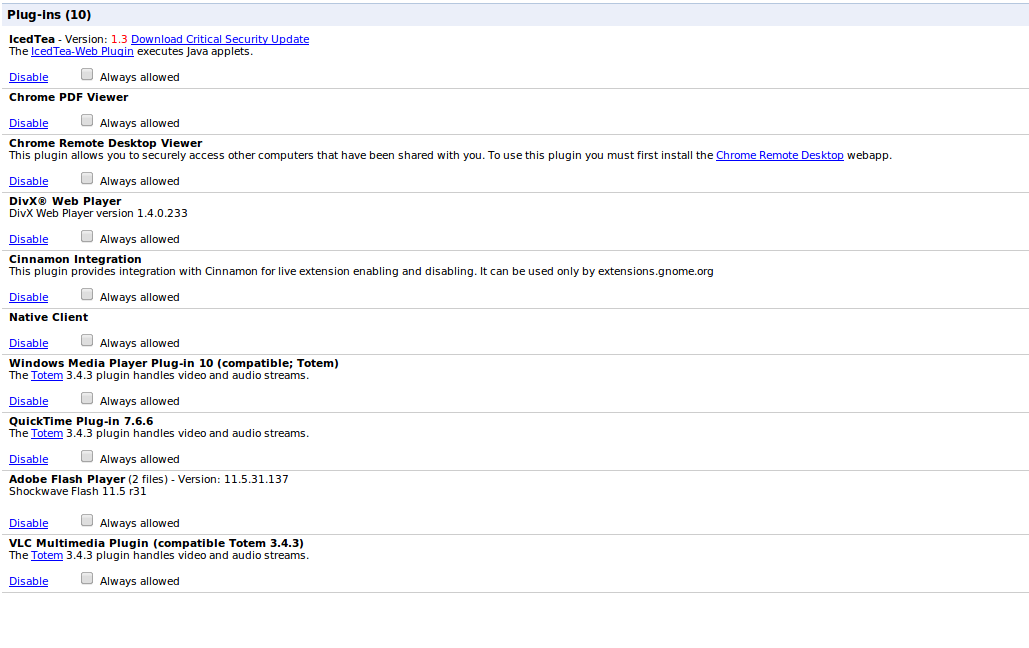1029x648 pixels.
Task: Disable the QuickTime Plug-in 7.6.6
Action: pyautogui.click(x=28, y=460)
